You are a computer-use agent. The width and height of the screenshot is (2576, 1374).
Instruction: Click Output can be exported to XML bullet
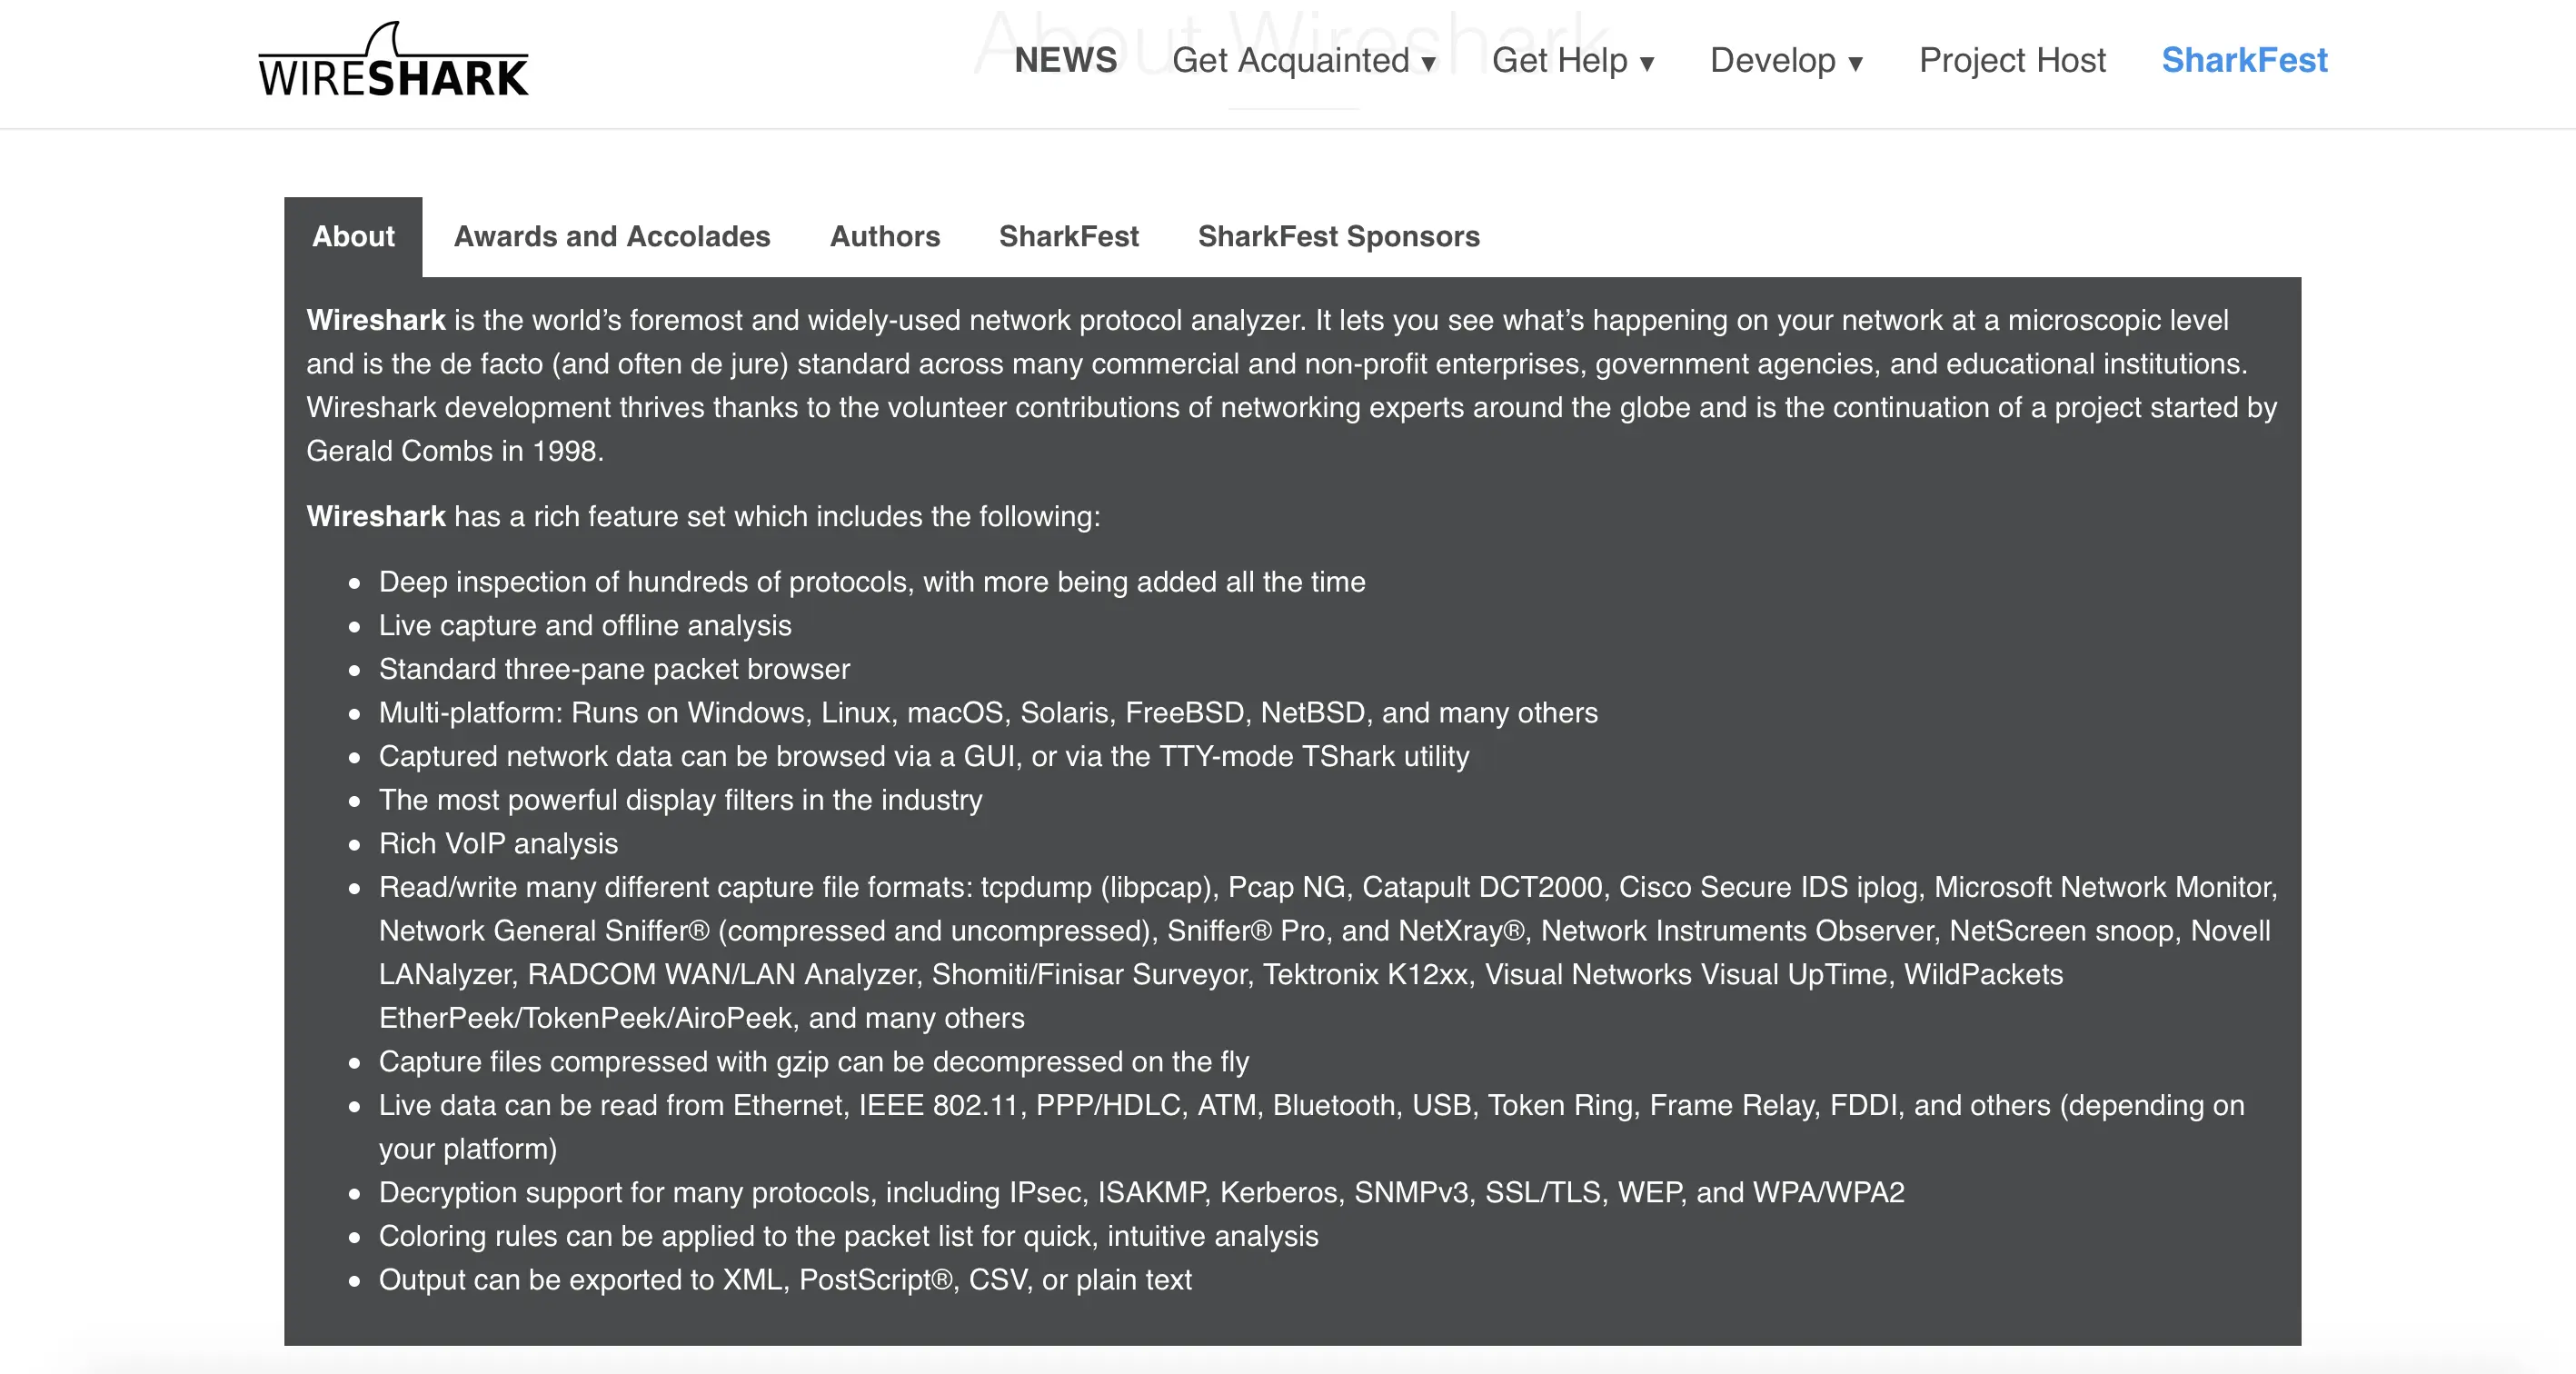tap(785, 1280)
